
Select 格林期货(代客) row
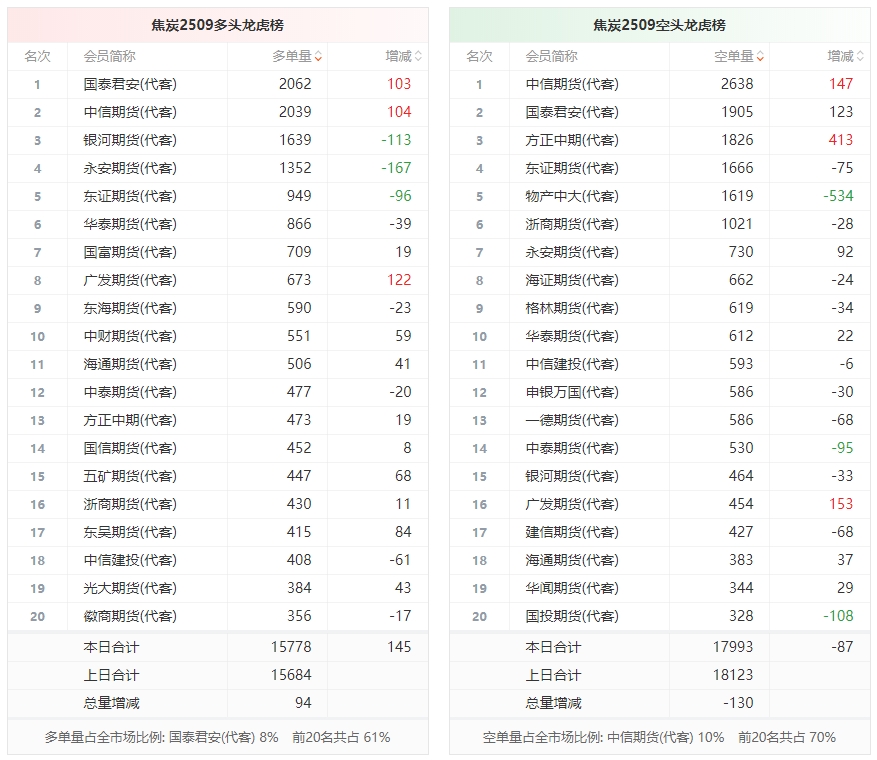point(660,308)
